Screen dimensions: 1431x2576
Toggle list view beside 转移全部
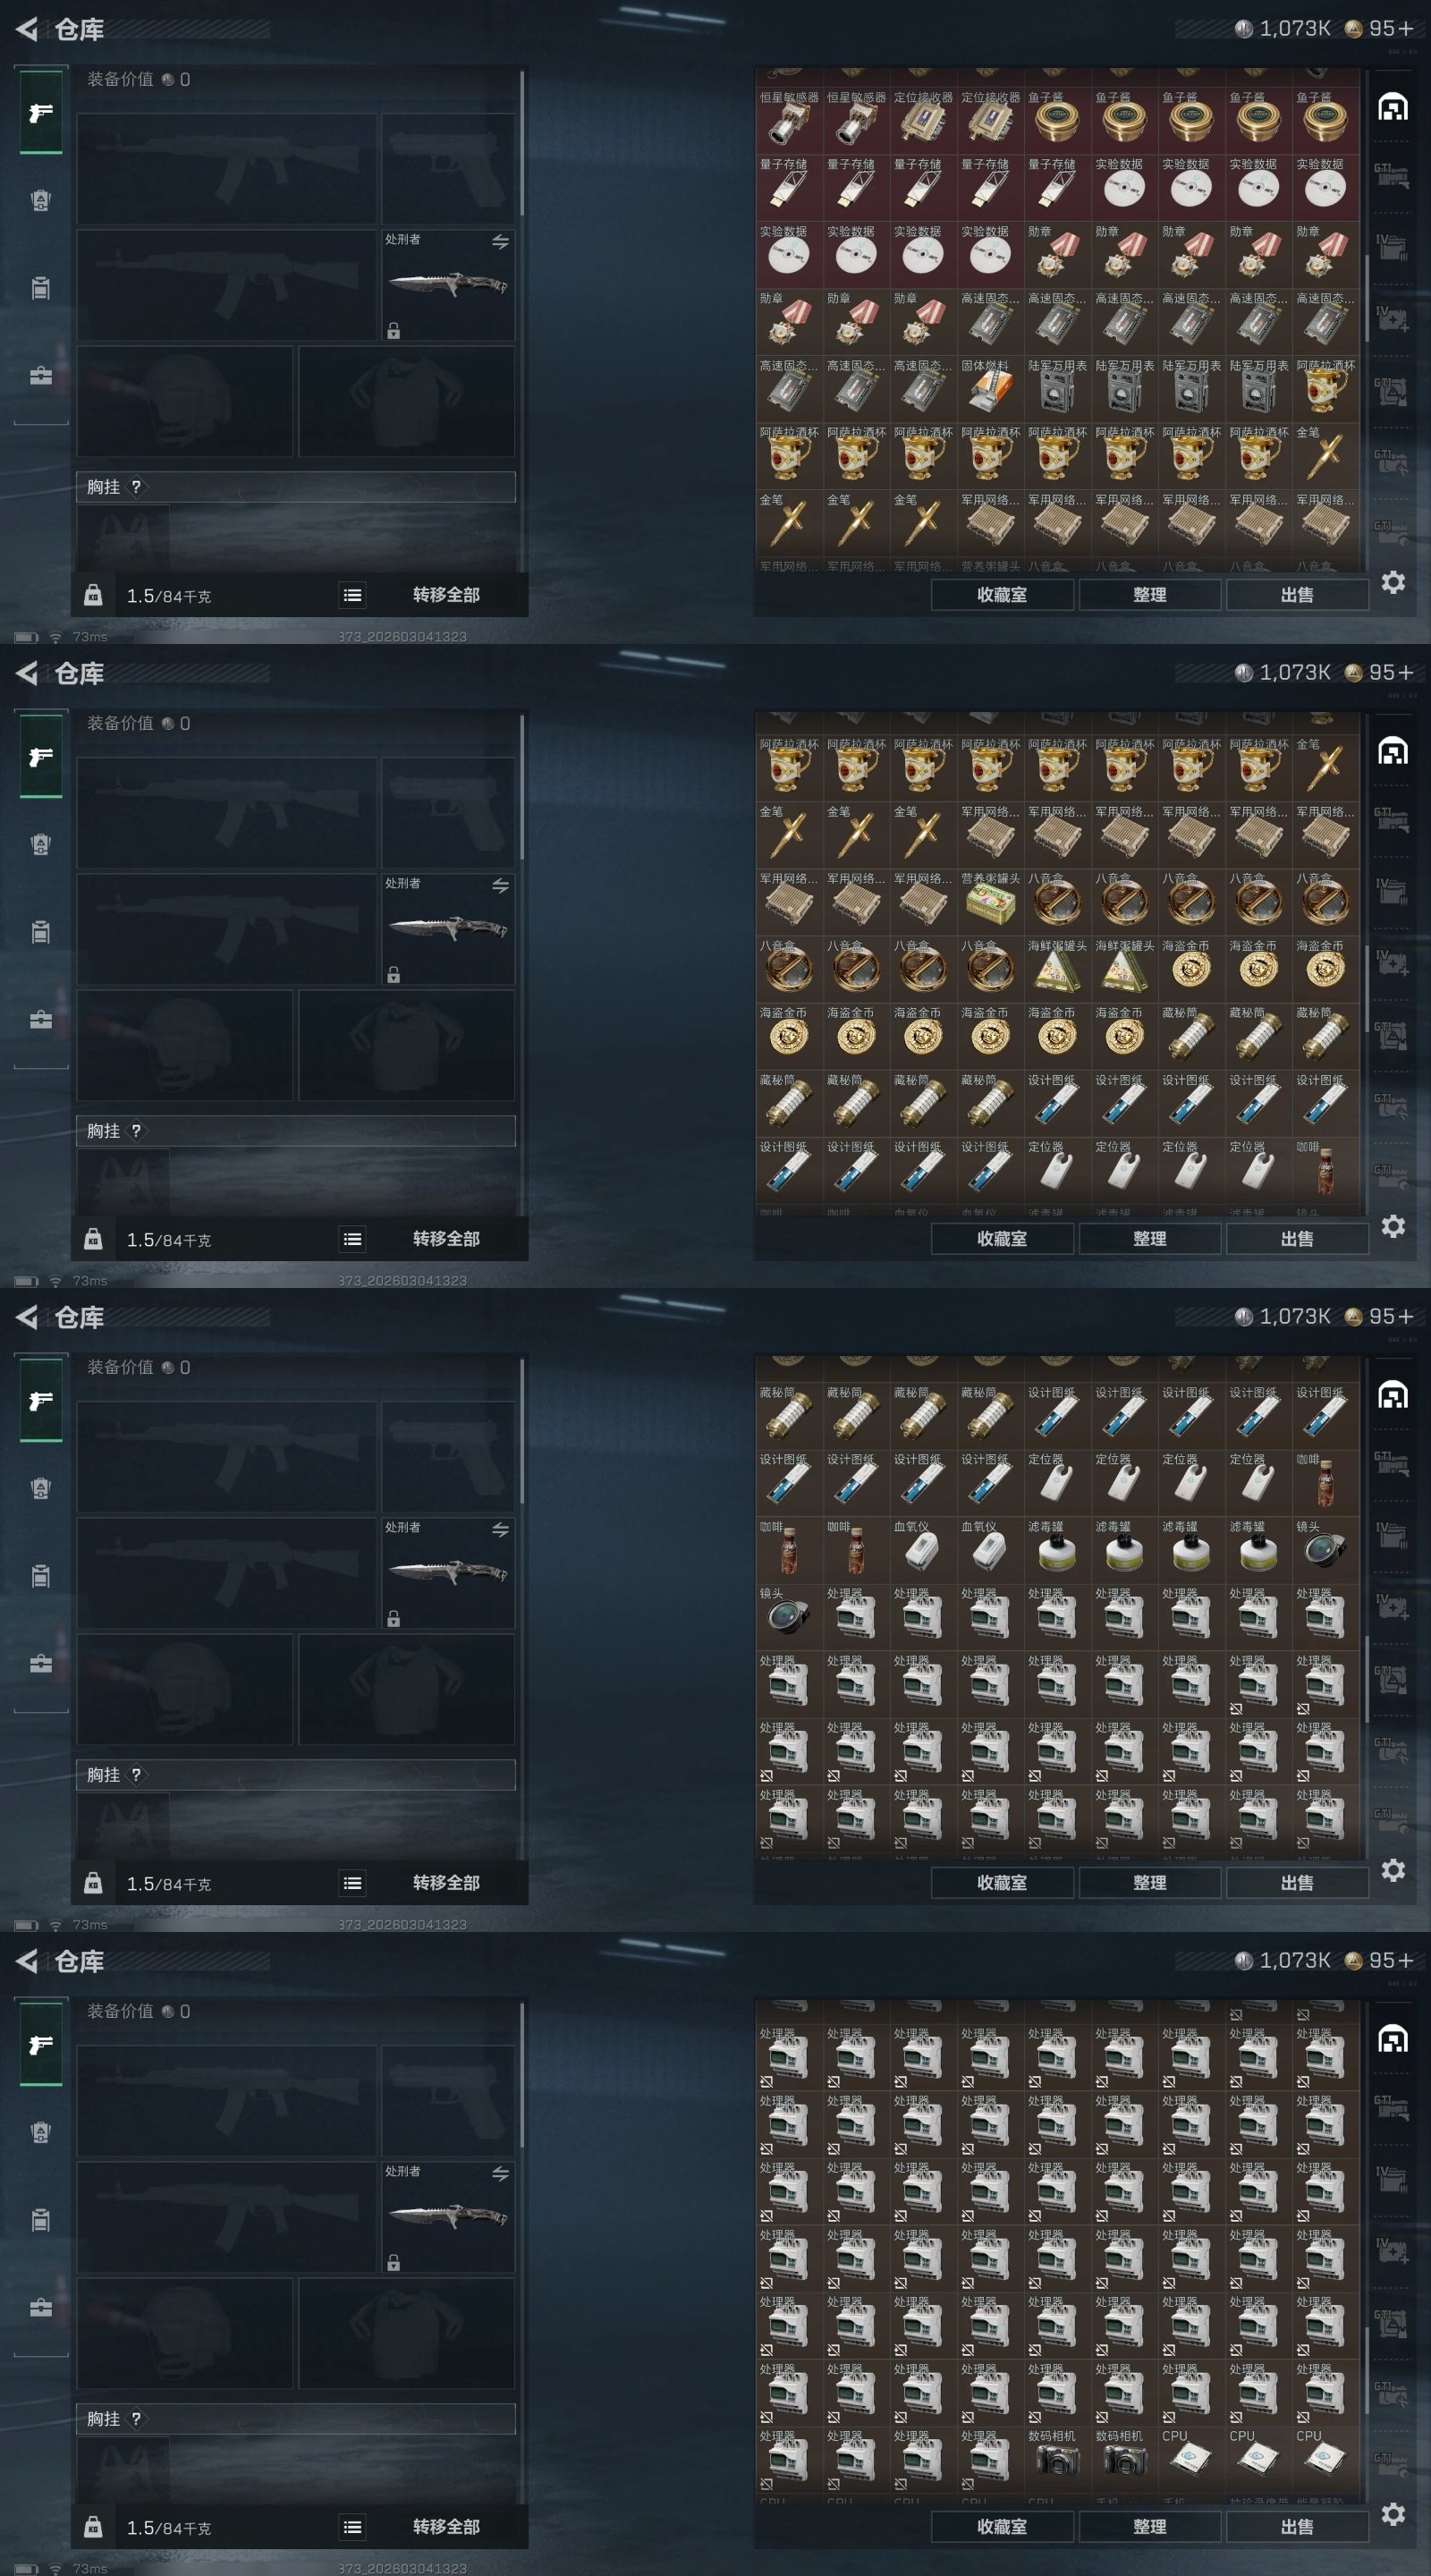tap(352, 595)
